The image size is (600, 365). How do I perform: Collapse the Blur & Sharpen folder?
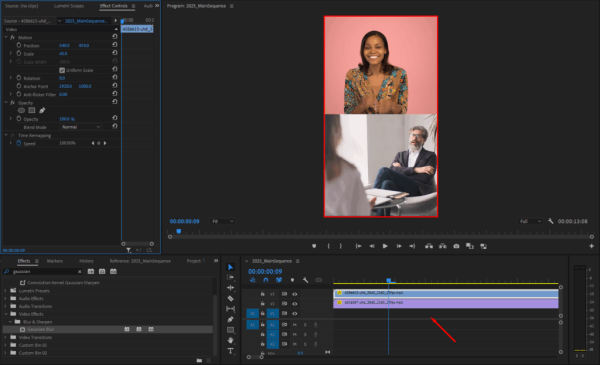pyautogui.click(x=10, y=322)
